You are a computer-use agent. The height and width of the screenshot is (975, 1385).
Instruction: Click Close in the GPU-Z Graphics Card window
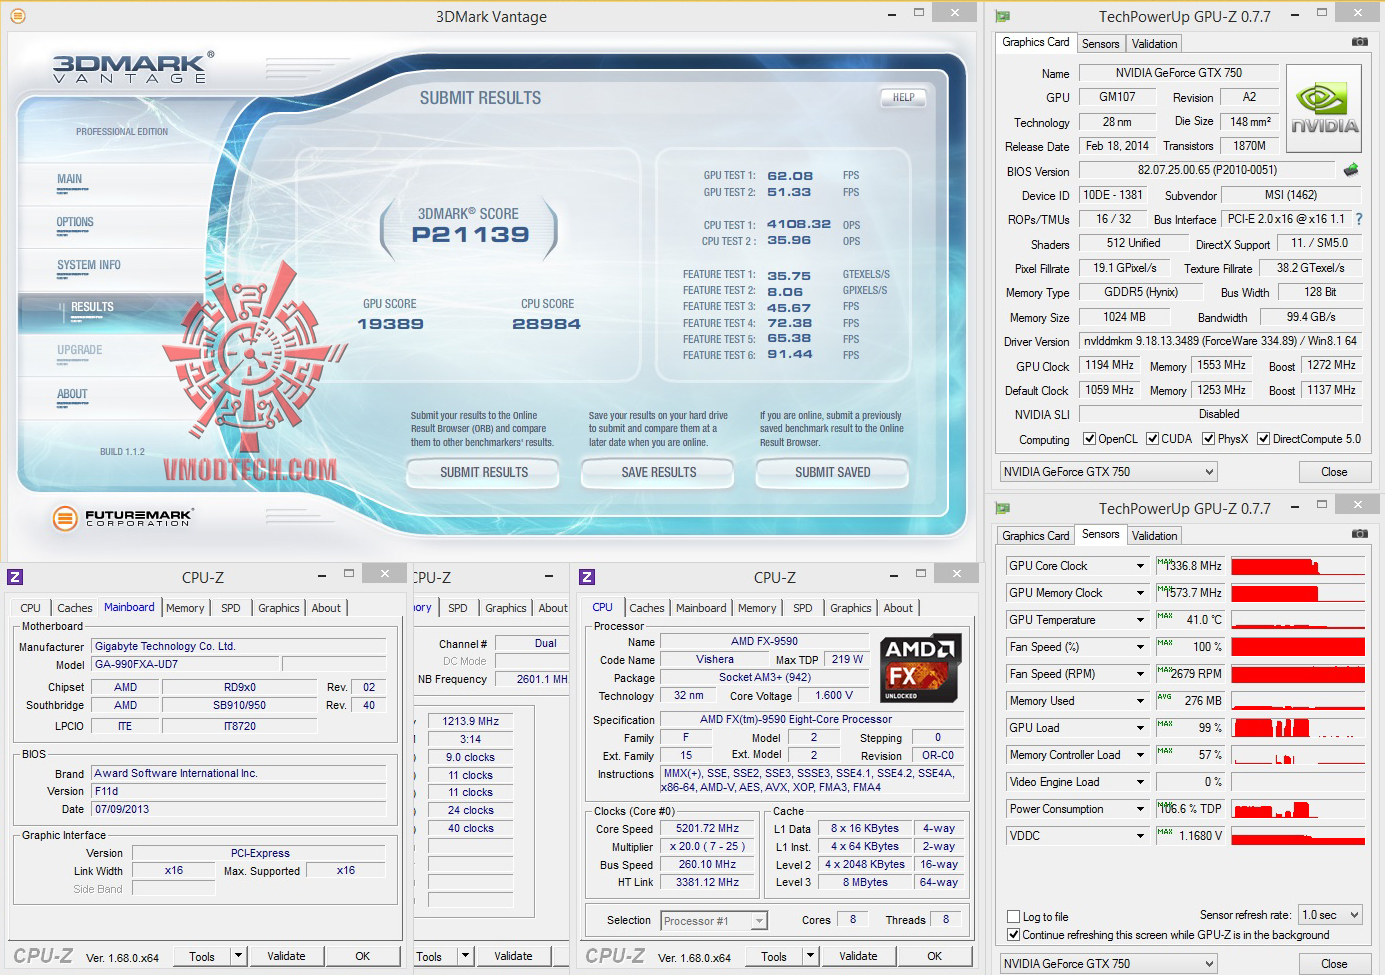pos(1334,472)
